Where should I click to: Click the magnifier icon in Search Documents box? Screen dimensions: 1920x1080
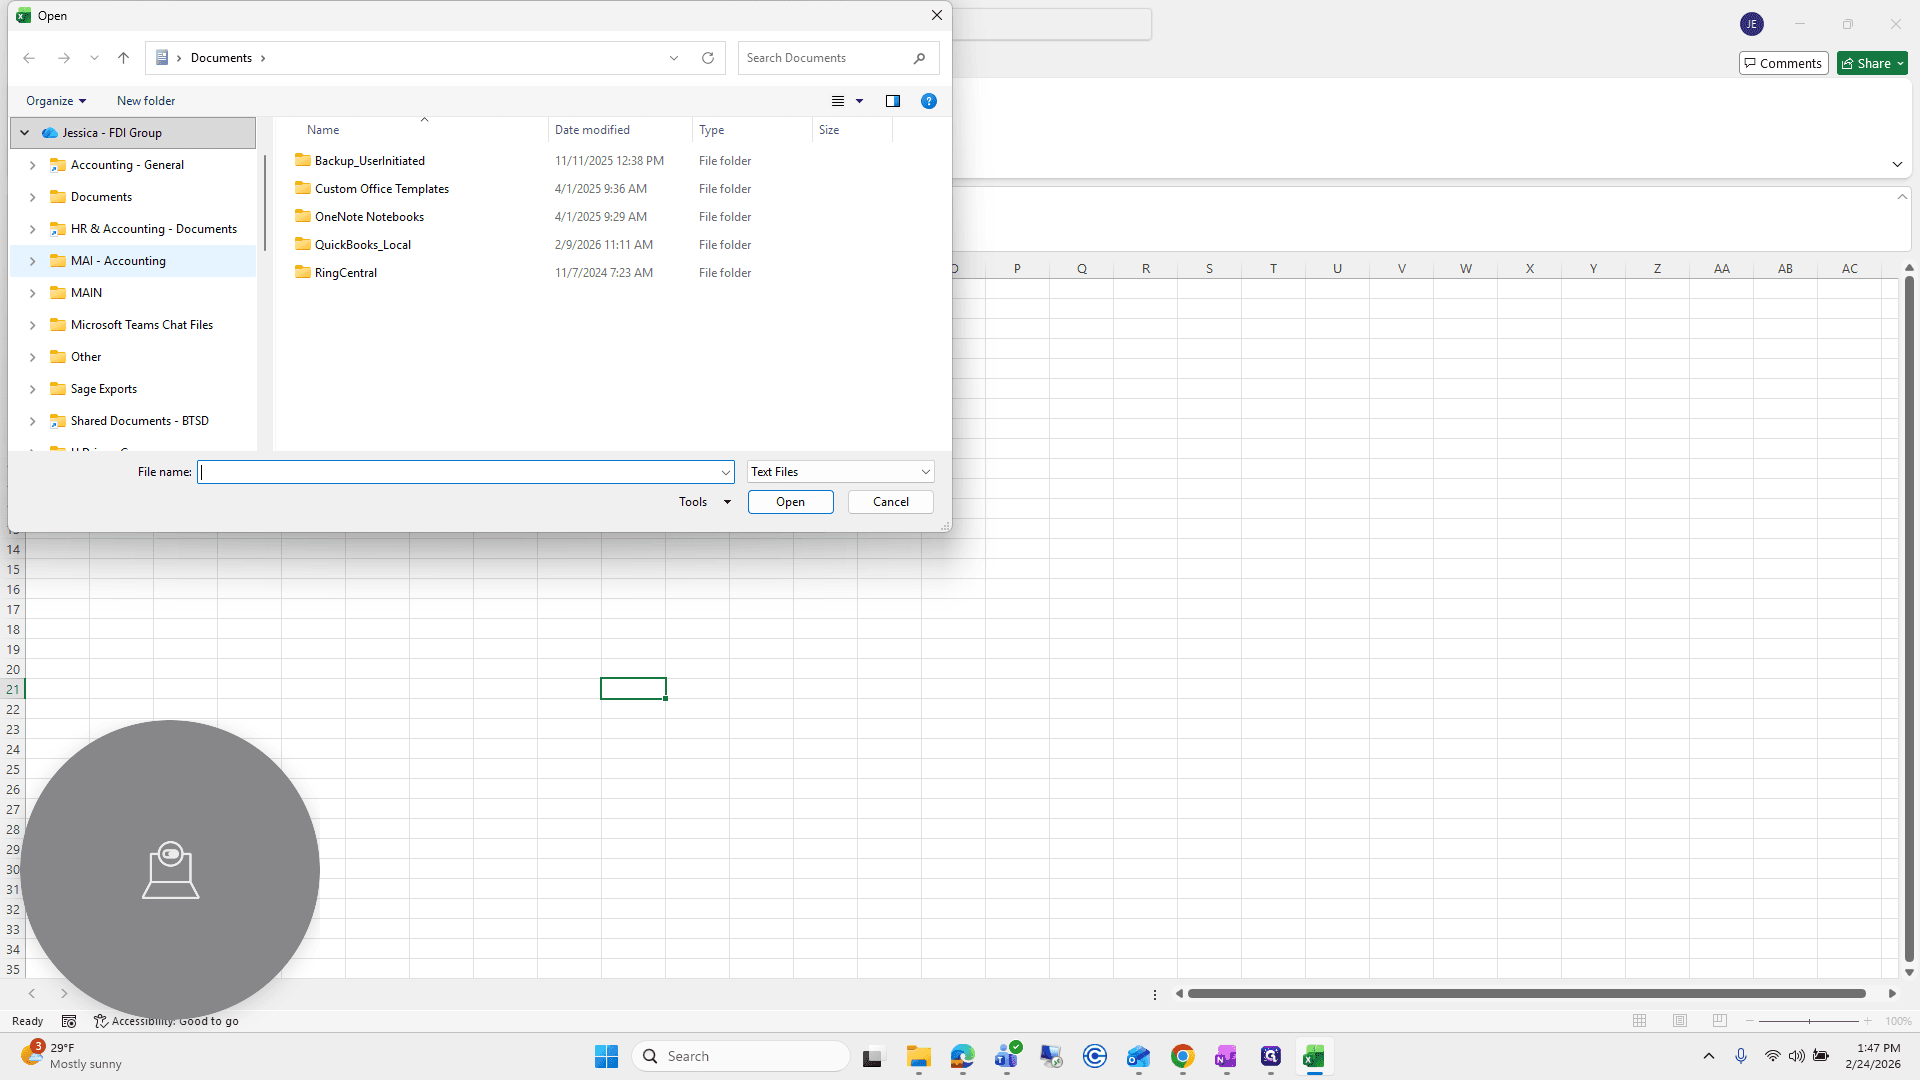(919, 58)
